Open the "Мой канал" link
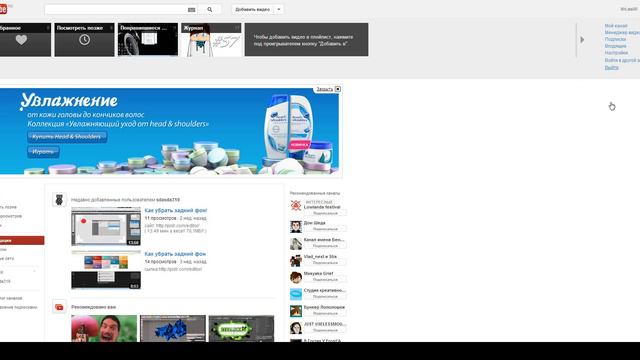Screen dimensions: 640x360 (616, 26)
